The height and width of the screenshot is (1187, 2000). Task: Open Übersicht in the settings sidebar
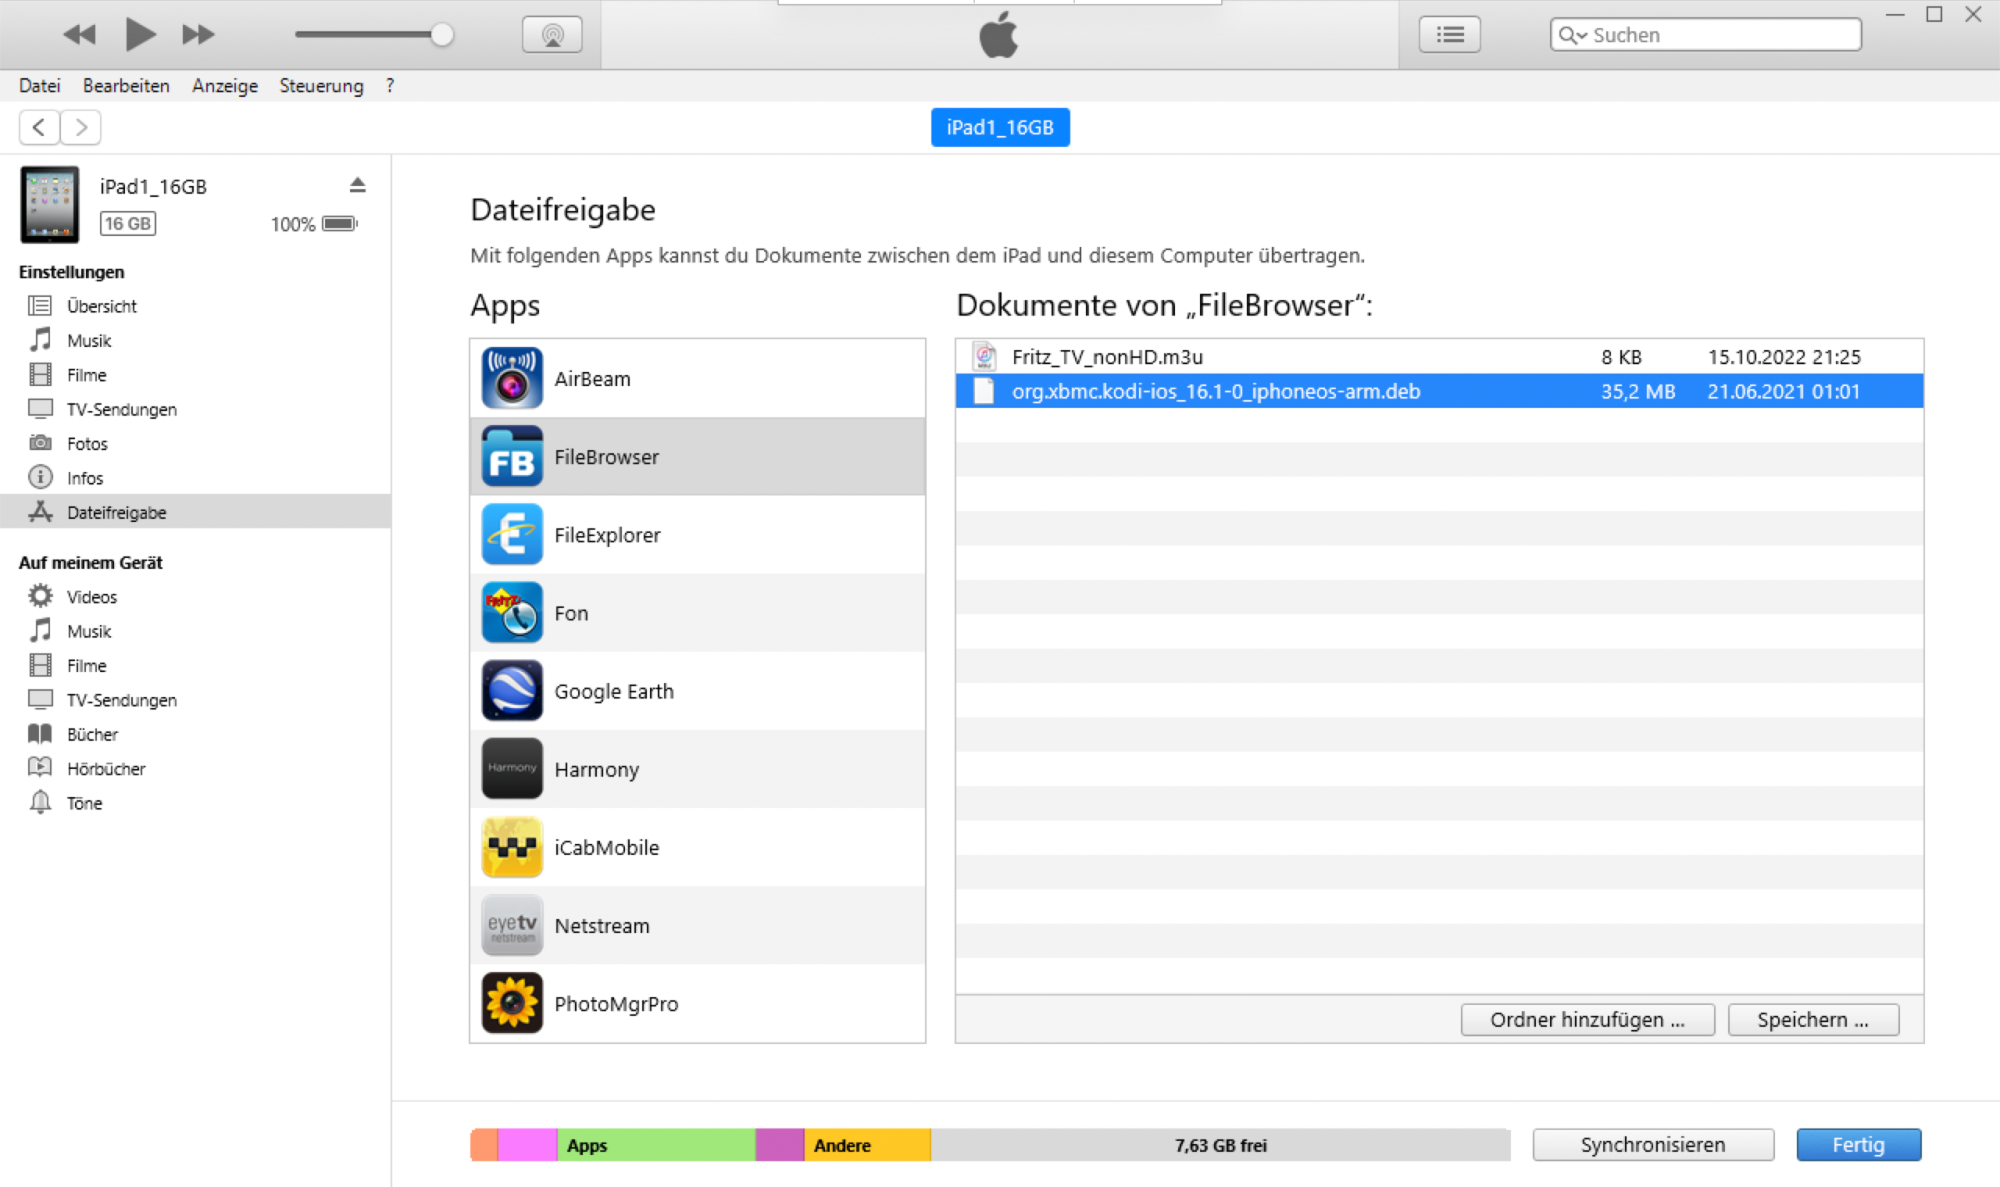[101, 306]
